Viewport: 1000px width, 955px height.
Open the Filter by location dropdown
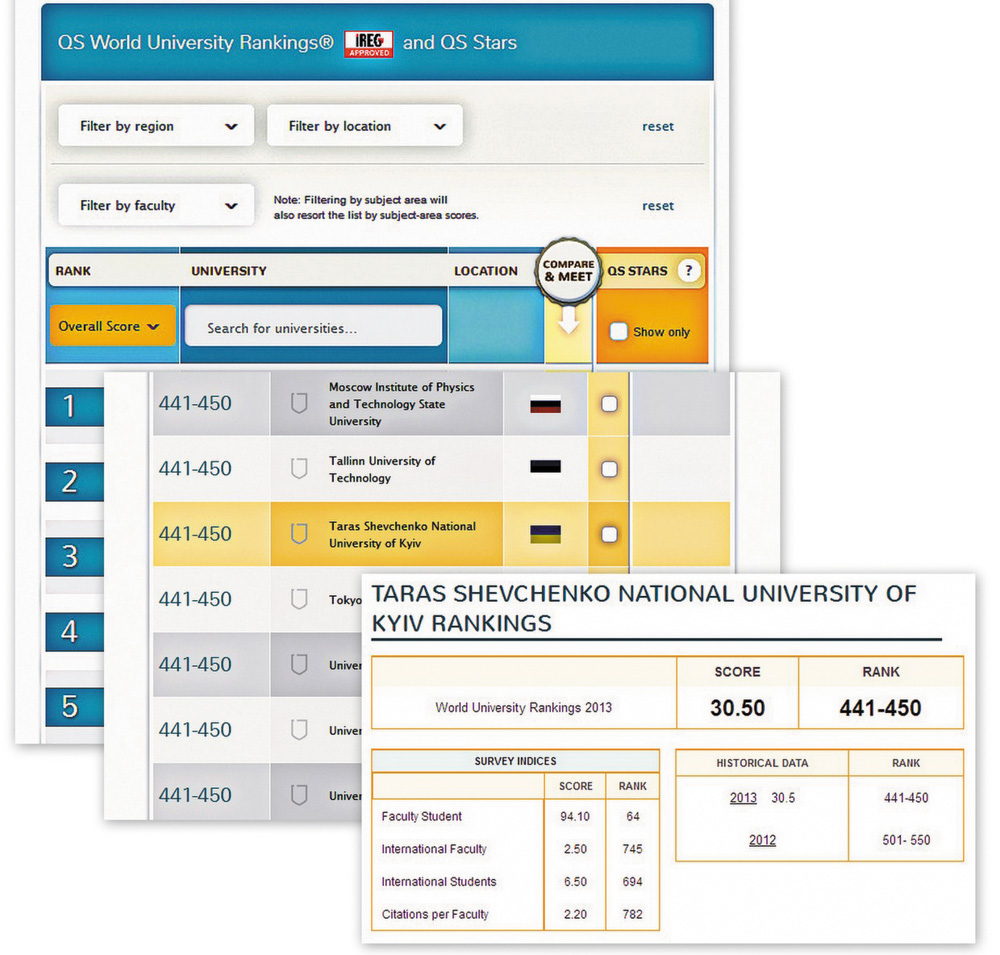coord(364,126)
